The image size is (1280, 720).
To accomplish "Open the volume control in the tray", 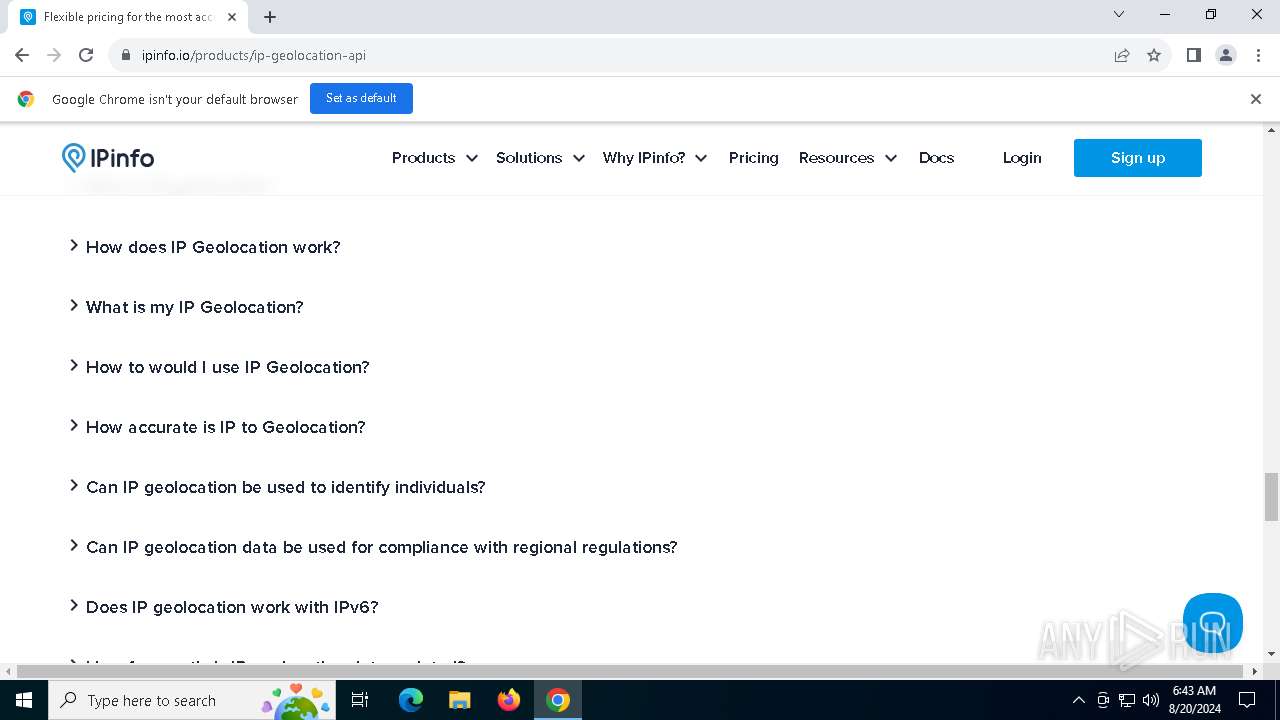I will (1151, 700).
